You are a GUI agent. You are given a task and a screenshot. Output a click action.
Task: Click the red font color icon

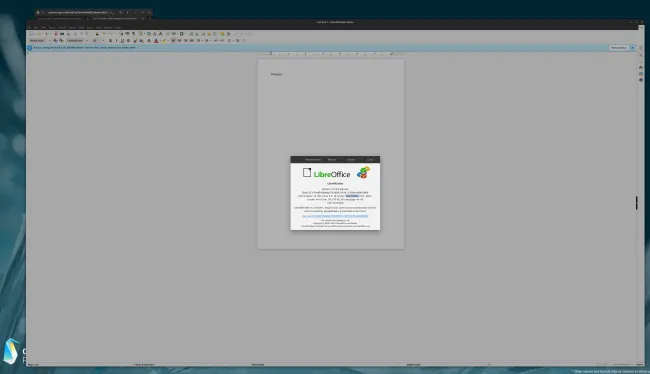[156, 41]
